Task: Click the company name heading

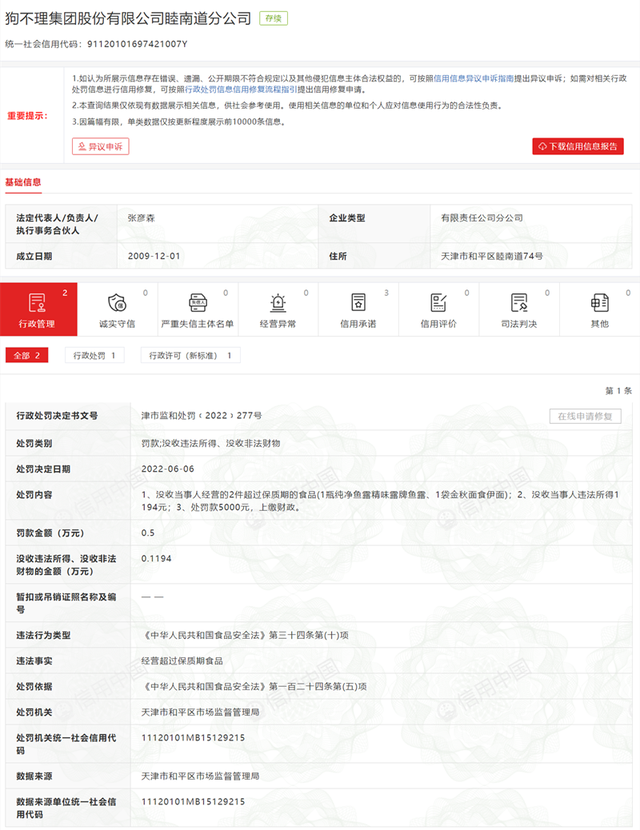Action: 128,19
